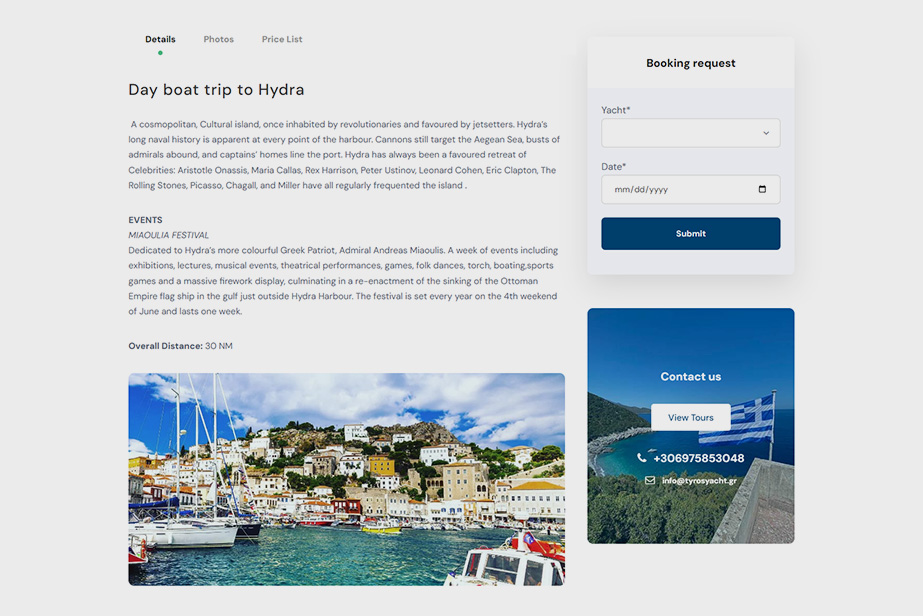Screen dimensions: 923x616
Task: Click the envelope email icon
Action: [x=650, y=480]
